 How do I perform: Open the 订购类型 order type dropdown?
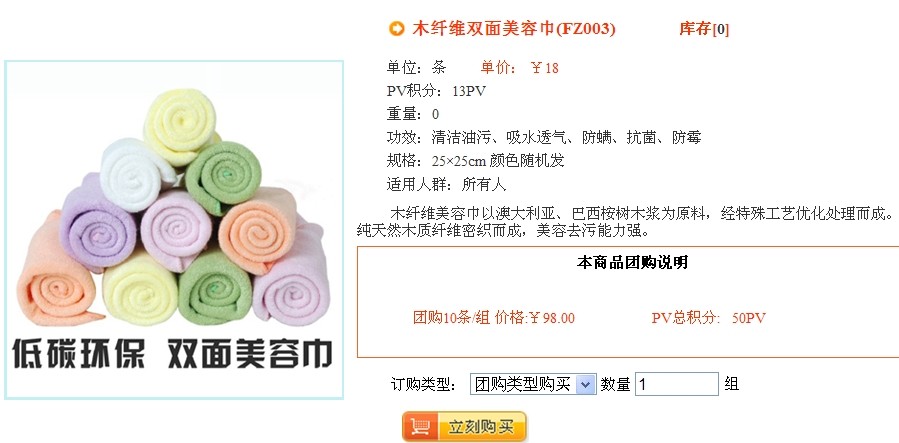tap(533, 384)
